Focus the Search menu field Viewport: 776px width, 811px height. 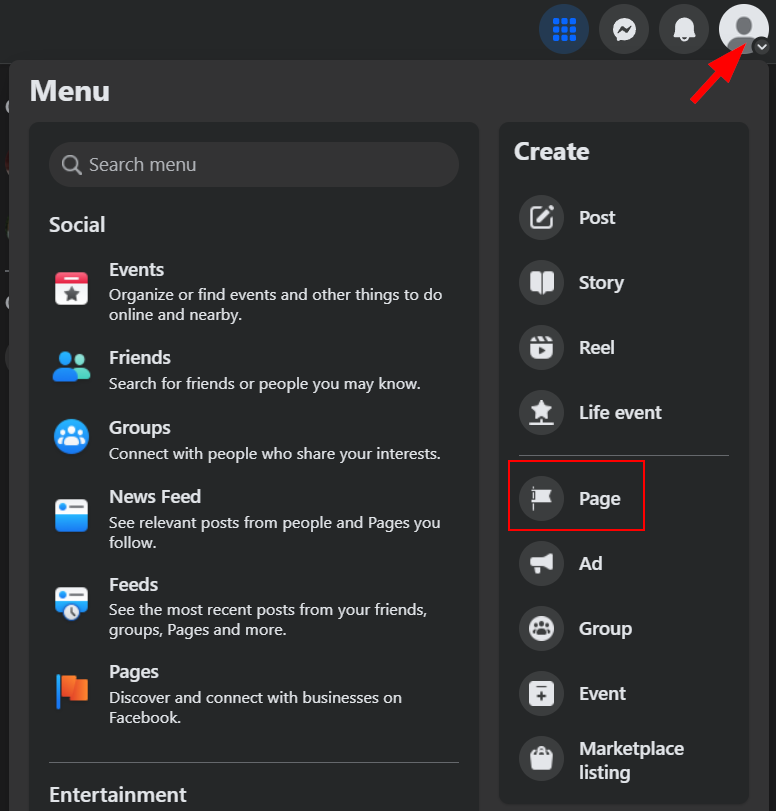click(x=253, y=164)
